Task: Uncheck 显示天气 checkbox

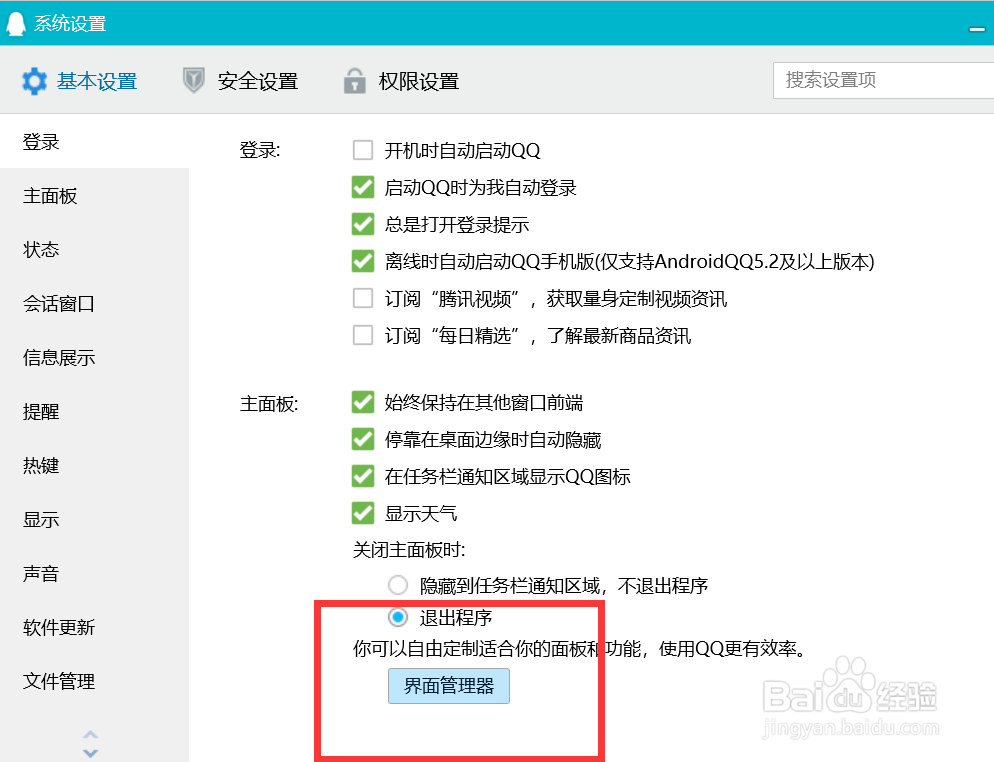Action: coord(363,513)
